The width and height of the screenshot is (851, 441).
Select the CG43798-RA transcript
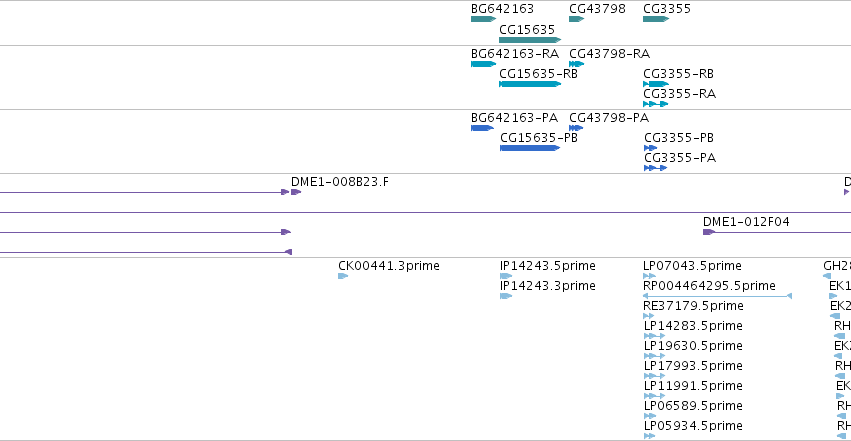(x=576, y=64)
